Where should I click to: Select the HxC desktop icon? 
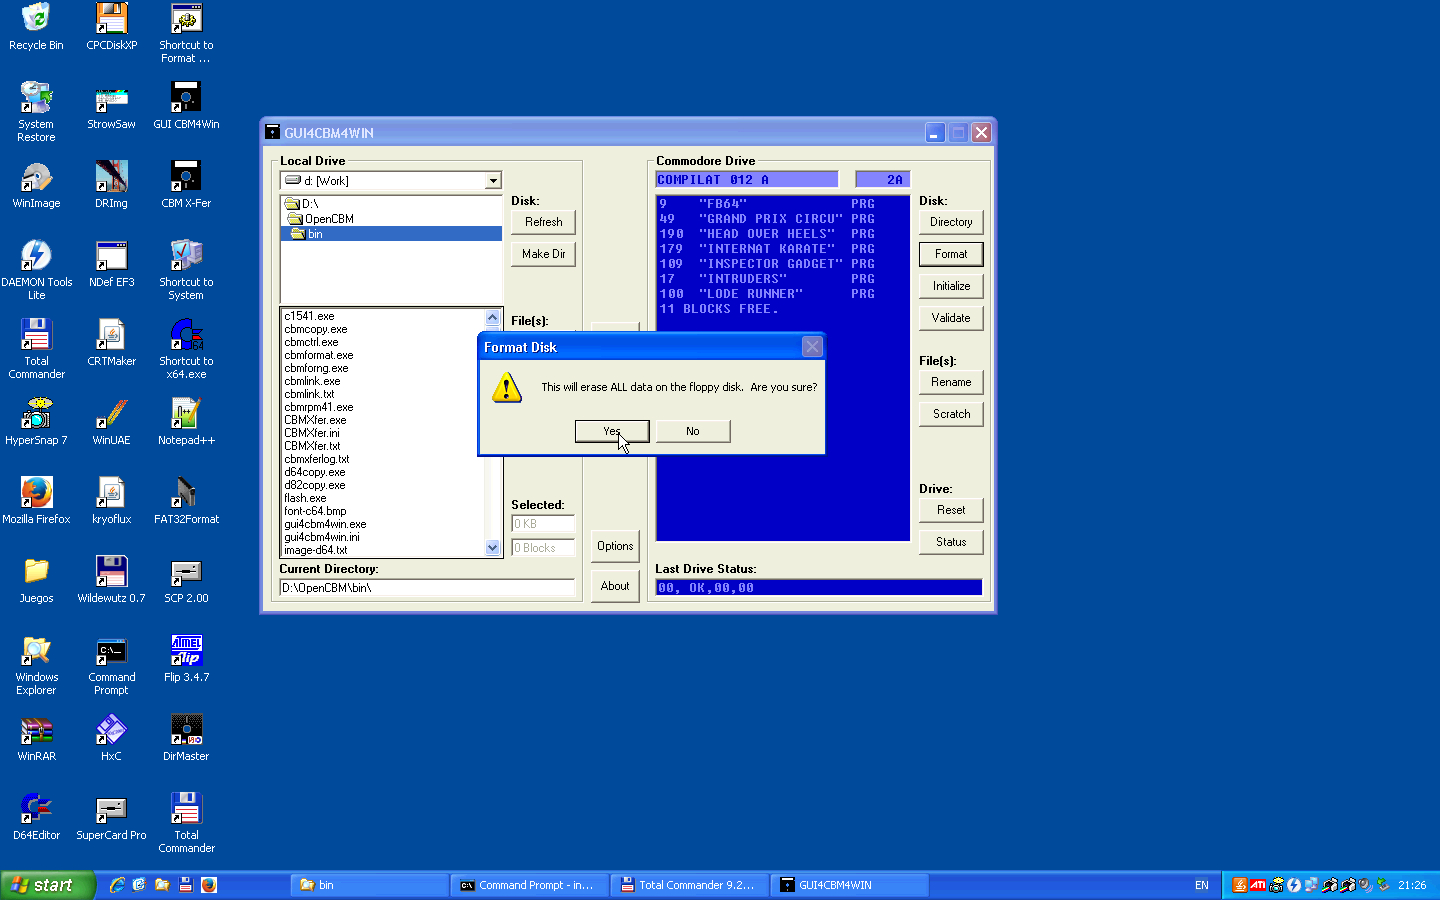[111, 738]
